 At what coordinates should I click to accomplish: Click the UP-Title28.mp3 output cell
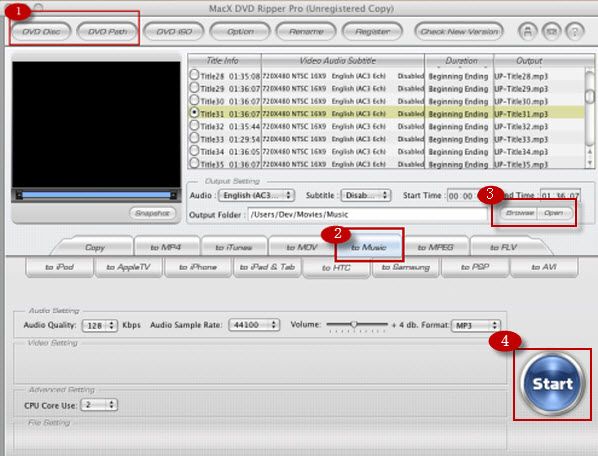coord(521,76)
